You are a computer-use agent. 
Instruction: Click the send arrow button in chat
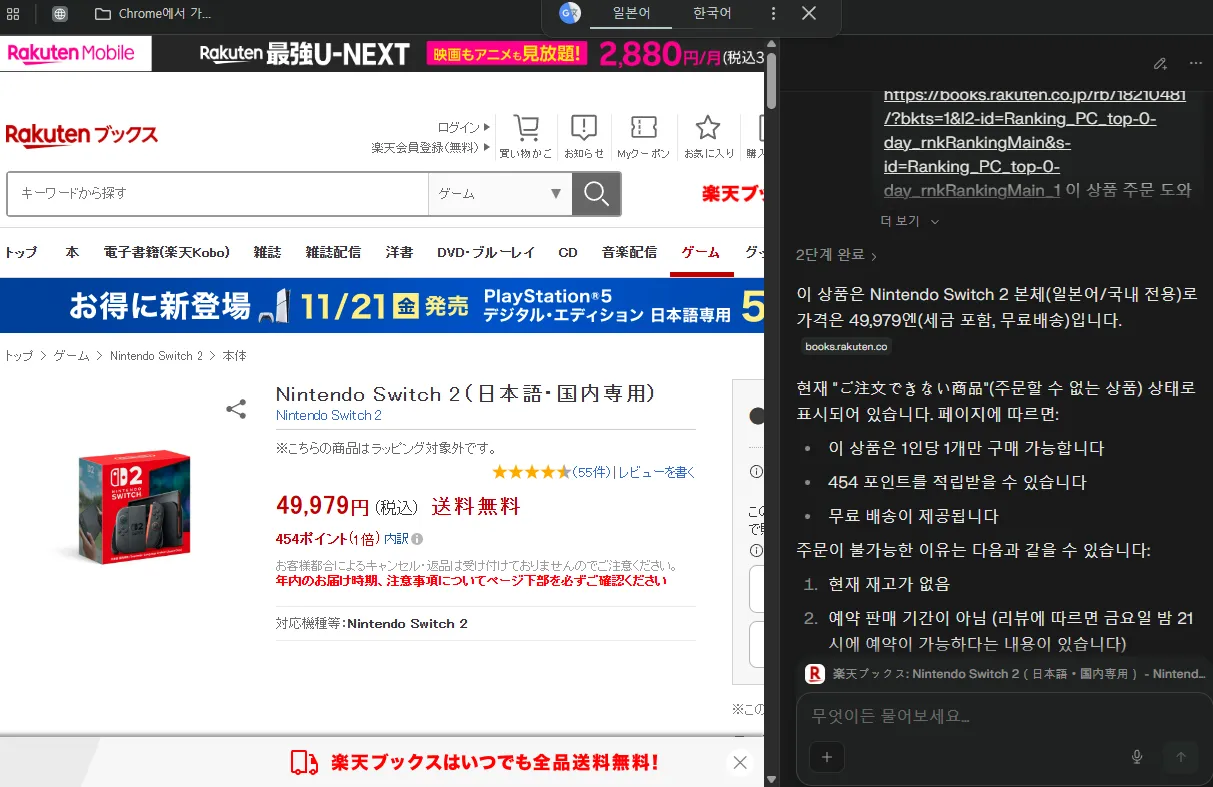click(x=1180, y=757)
